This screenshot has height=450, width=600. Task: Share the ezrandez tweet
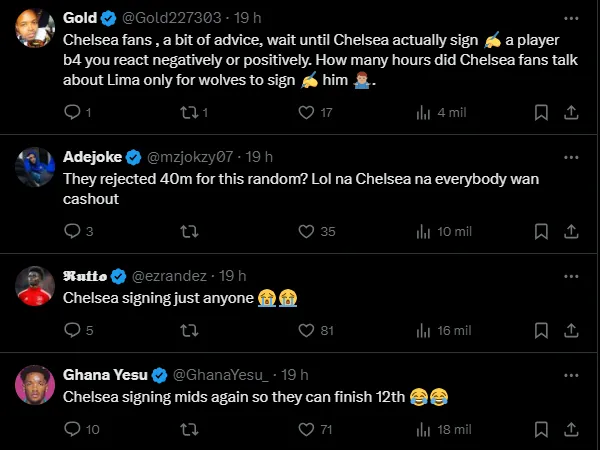click(570, 330)
